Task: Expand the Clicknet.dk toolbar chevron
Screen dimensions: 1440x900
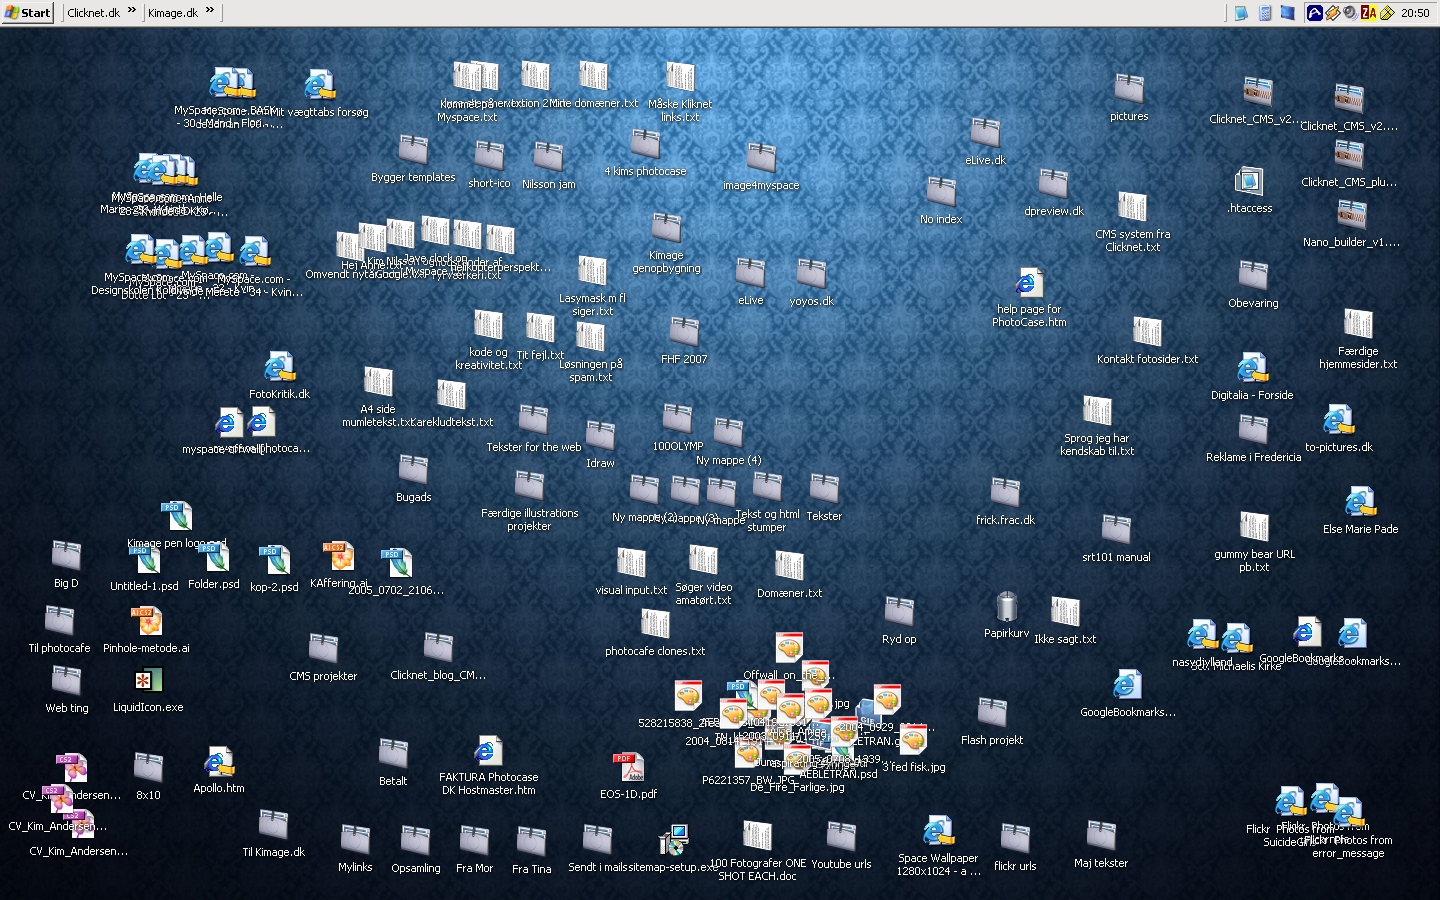Action: tap(132, 11)
